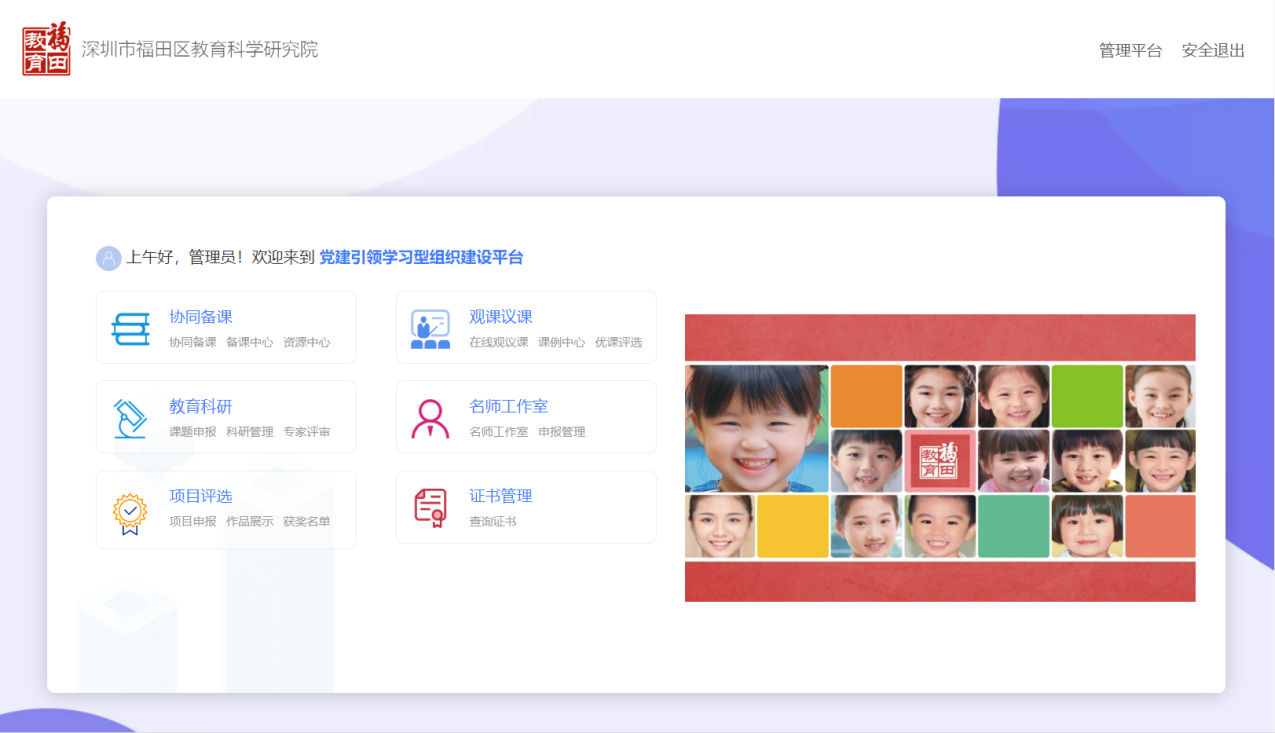Click the presentation board icon for 观课议课

tap(430, 328)
